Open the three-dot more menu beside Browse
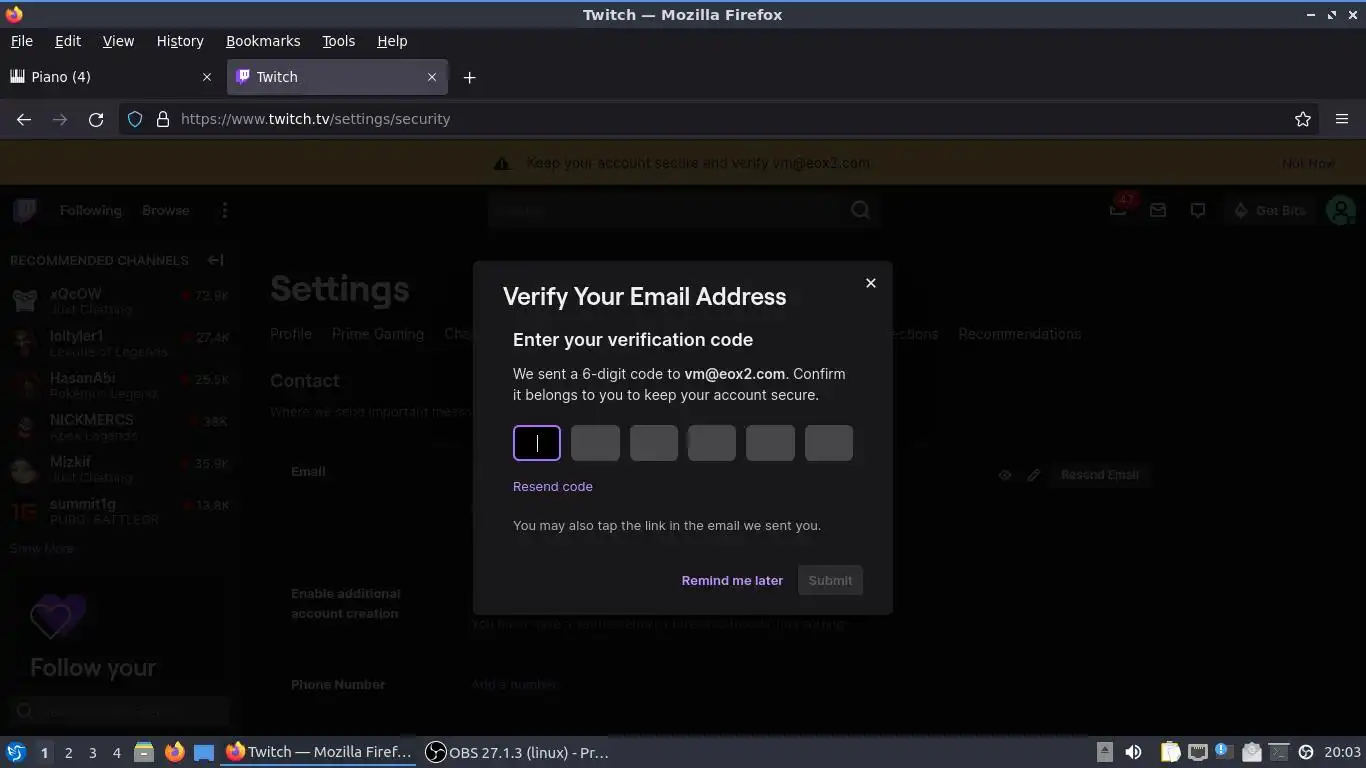The height and width of the screenshot is (768, 1366). (225, 210)
